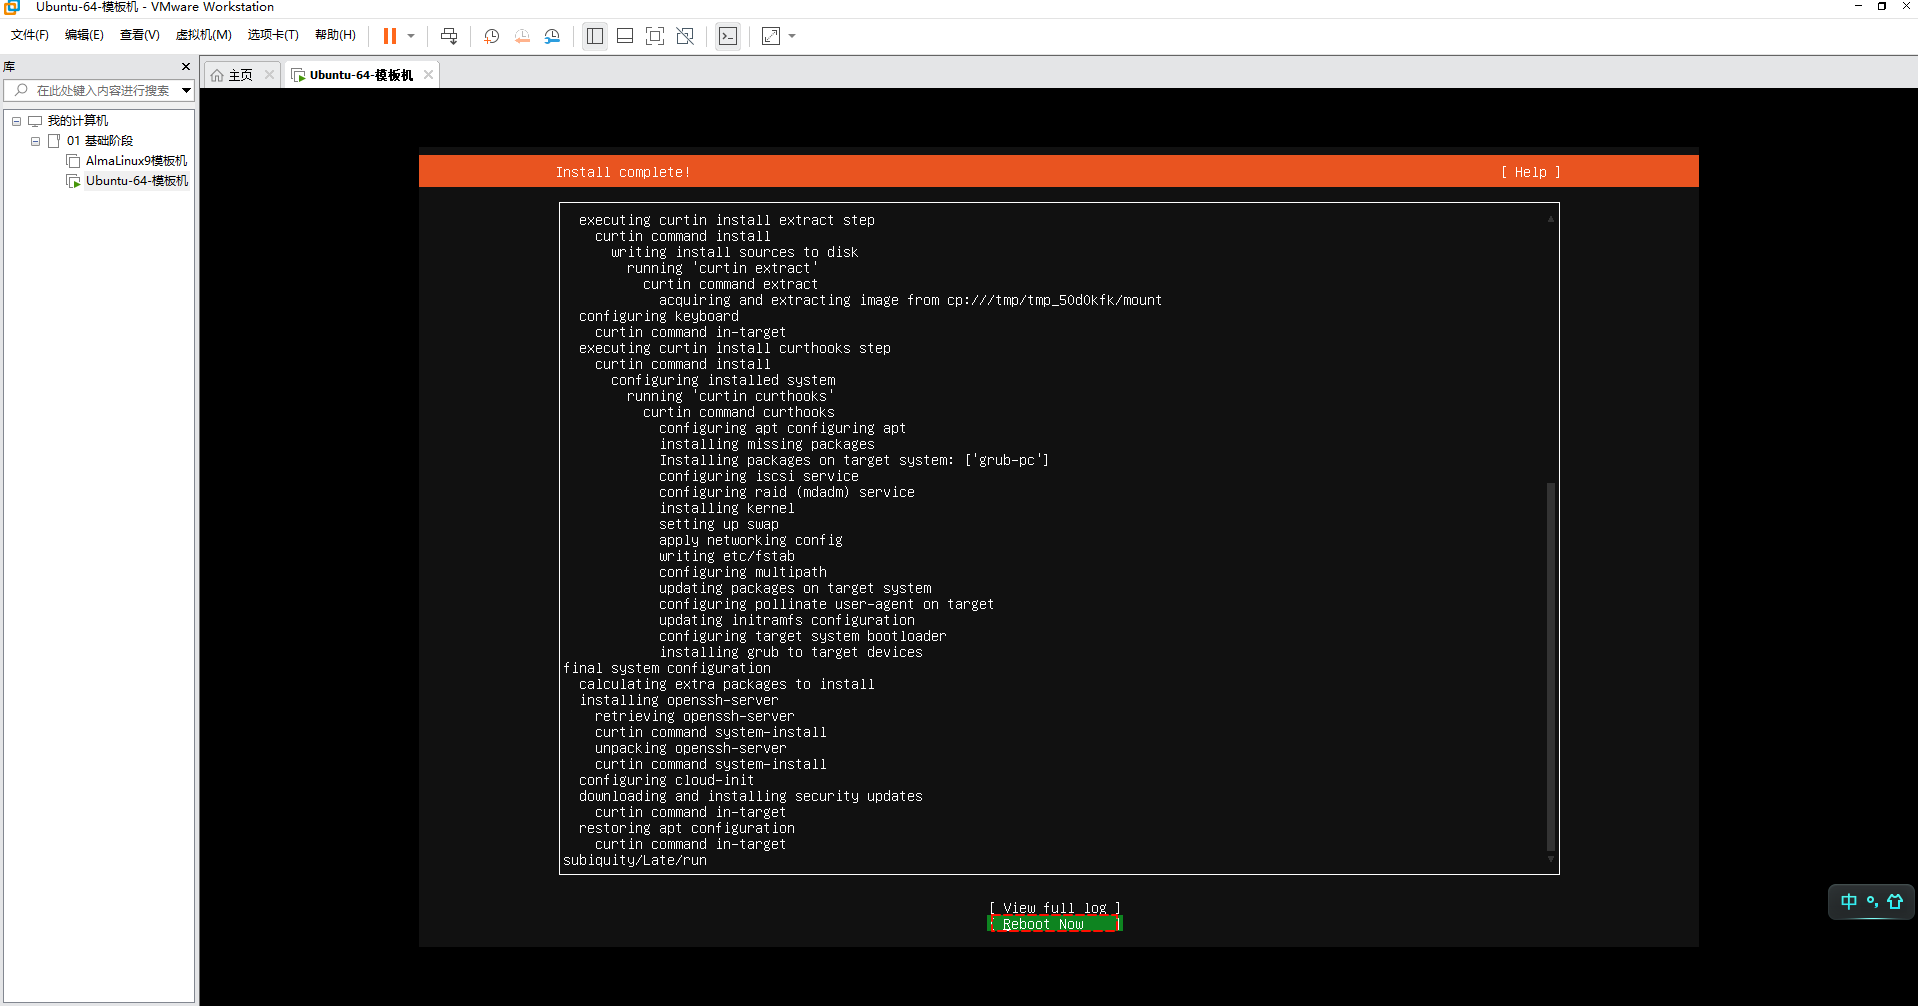
Task: Pause the virtual machine with the orange pause icon
Action: (389, 36)
